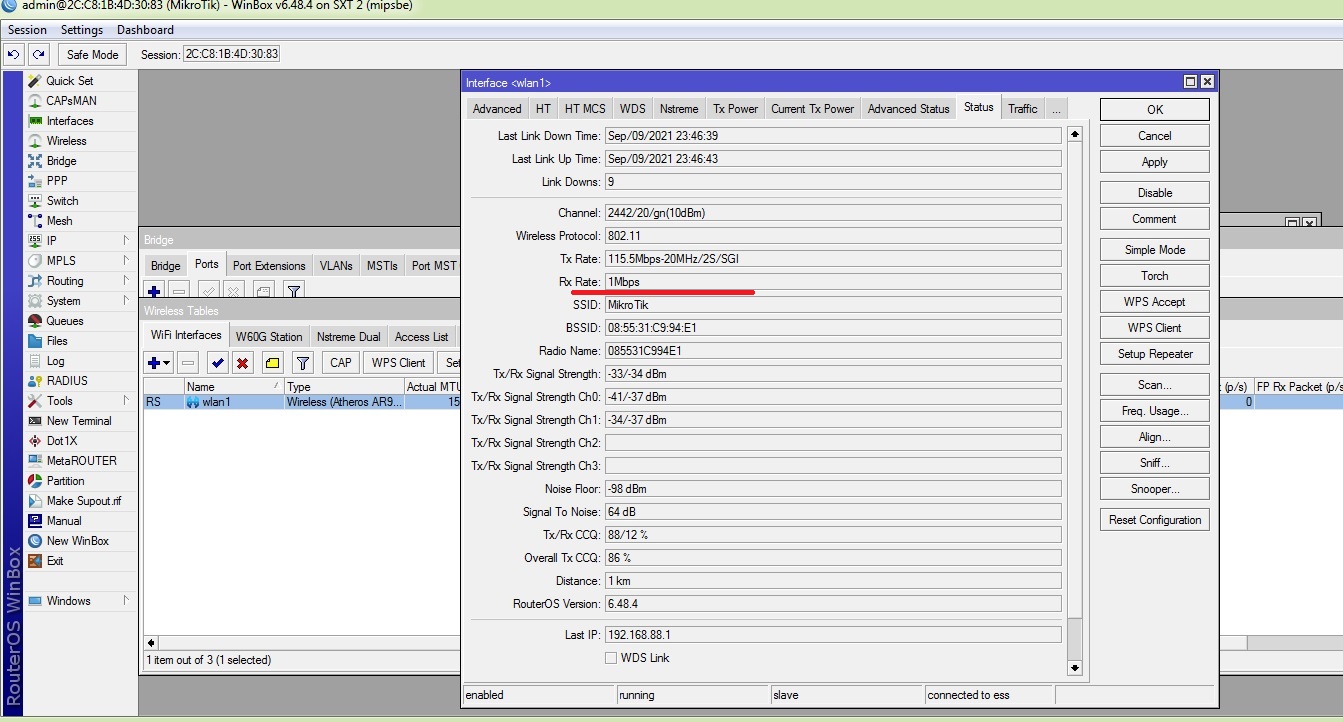
Task: Expand the MPLS submenu
Action: tap(126, 261)
